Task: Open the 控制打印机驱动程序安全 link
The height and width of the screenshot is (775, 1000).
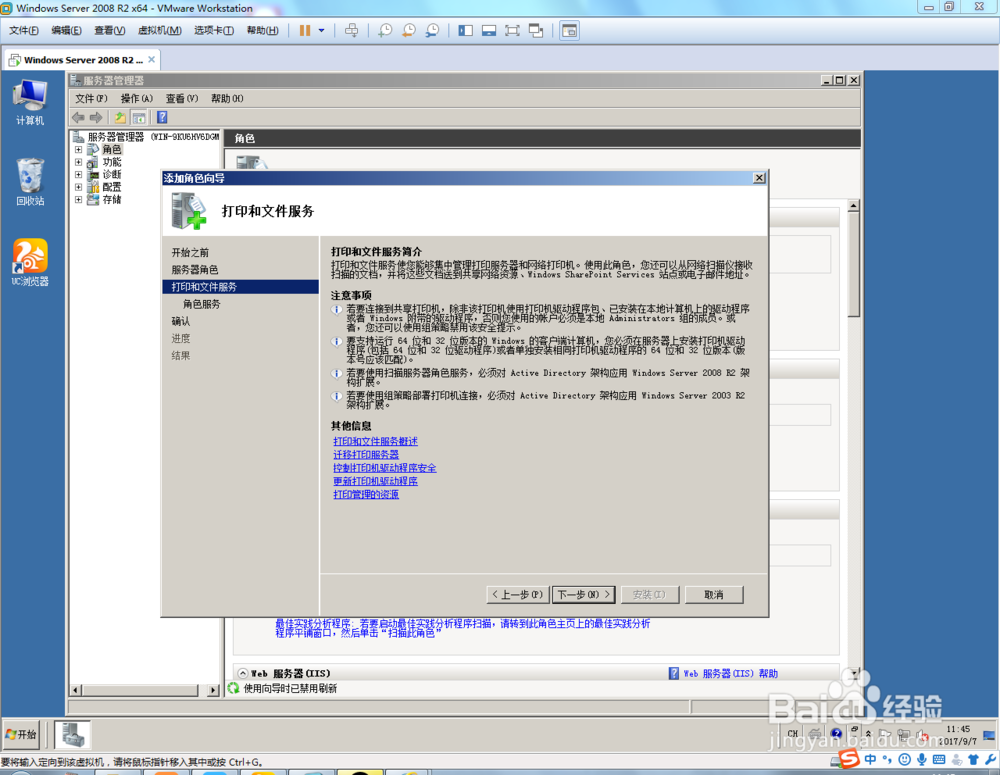Action: pyautogui.click(x=385, y=468)
